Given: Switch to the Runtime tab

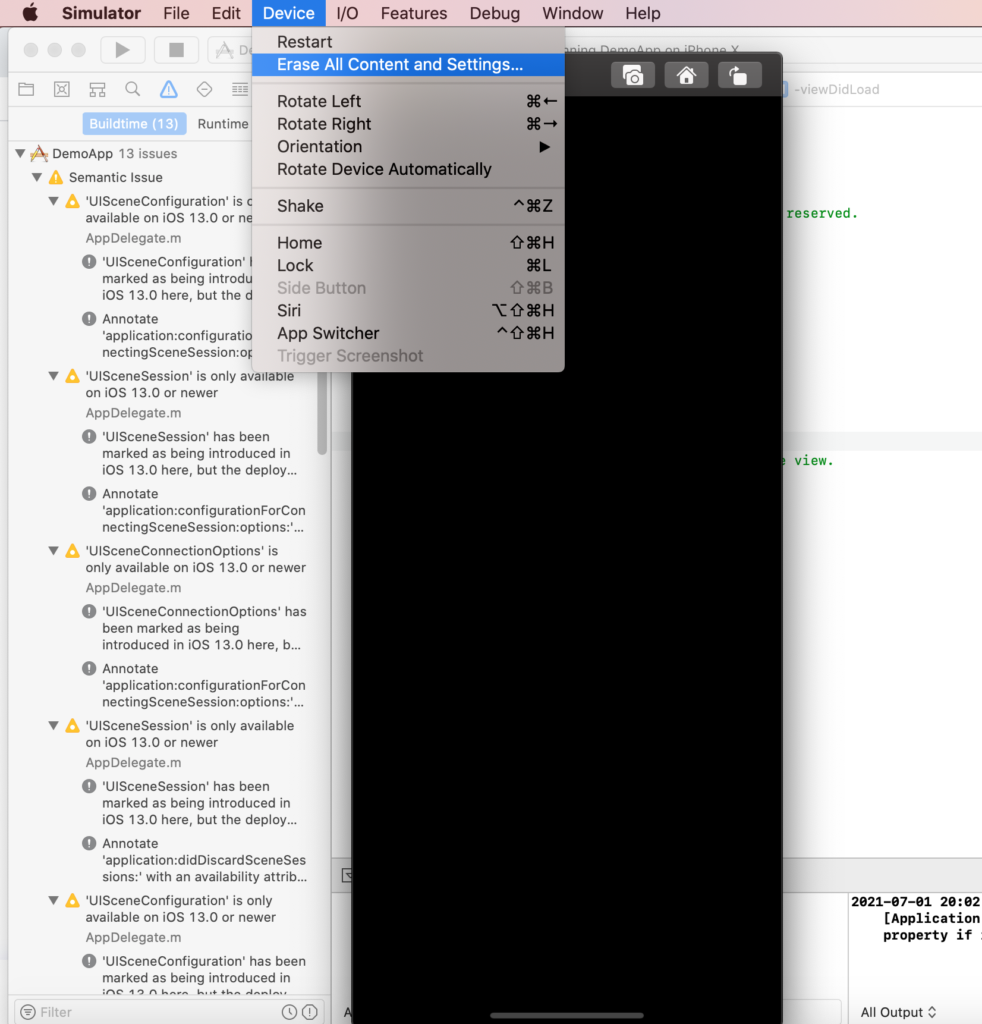Looking at the screenshot, I should pyautogui.click(x=223, y=123).
